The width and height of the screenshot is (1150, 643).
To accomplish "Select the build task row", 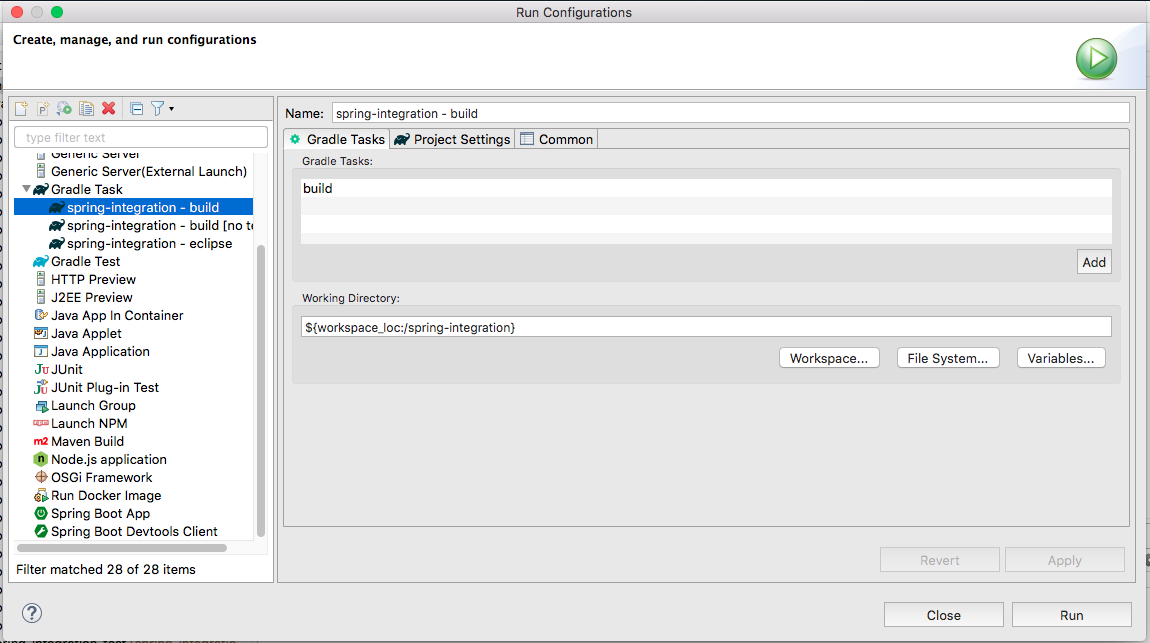I will pyautogui.click(x=706, y=188).
